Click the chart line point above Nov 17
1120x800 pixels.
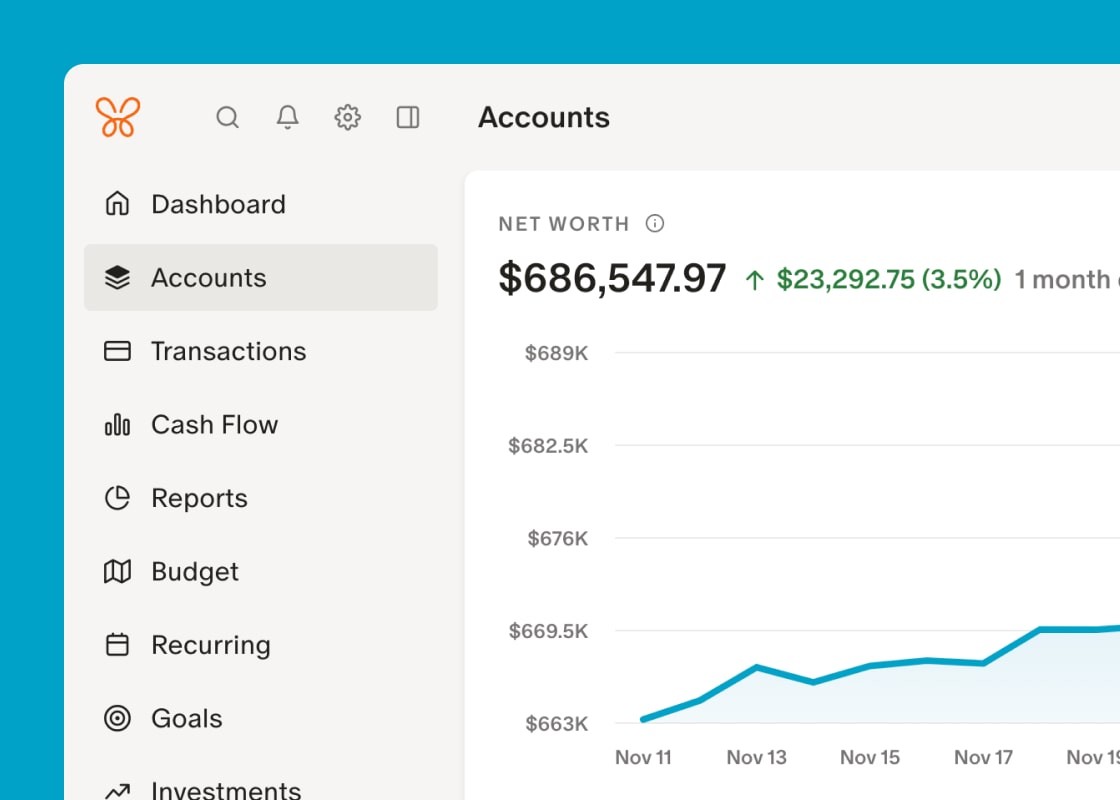pyautogui.click(x=984, y=663)
